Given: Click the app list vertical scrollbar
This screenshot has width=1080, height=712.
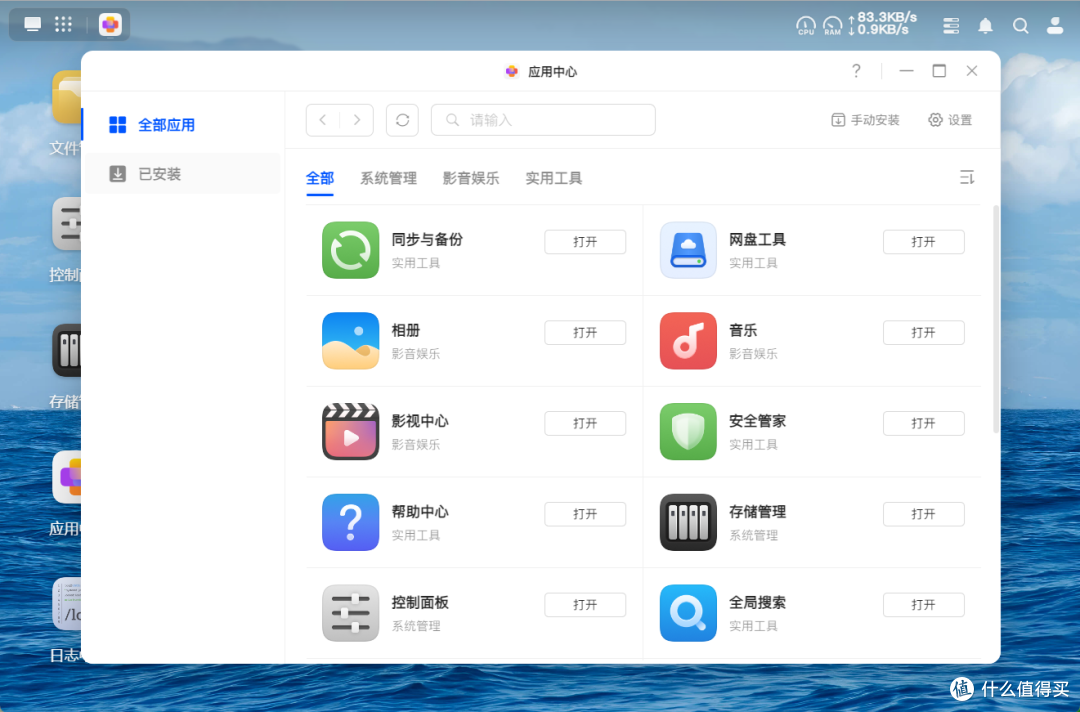Looking at the screenshot, I should point(995,319).
